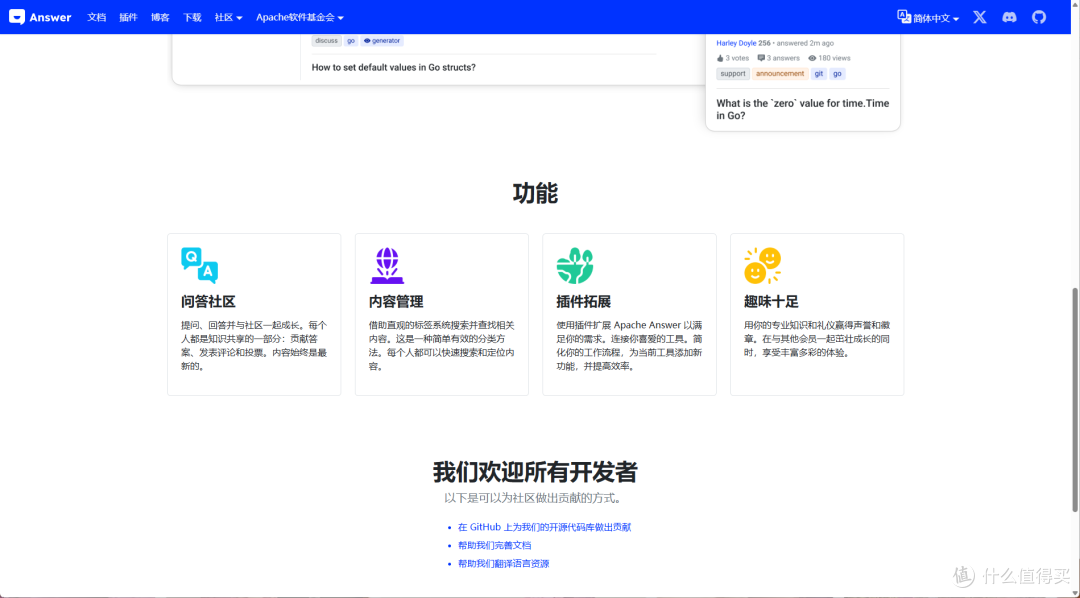Open the GitHub icon in navbar

[1039, 17]
